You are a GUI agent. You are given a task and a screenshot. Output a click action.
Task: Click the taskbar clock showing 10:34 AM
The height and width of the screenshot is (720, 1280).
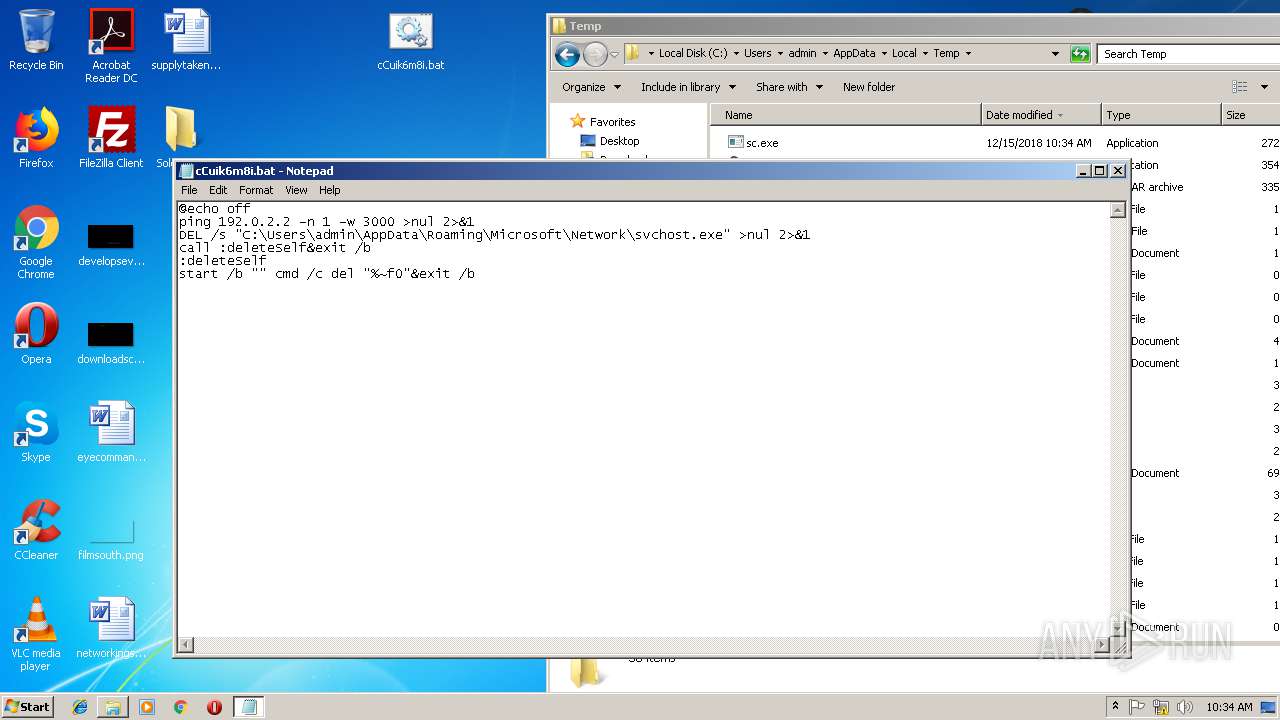click(x=1229, y=707)
